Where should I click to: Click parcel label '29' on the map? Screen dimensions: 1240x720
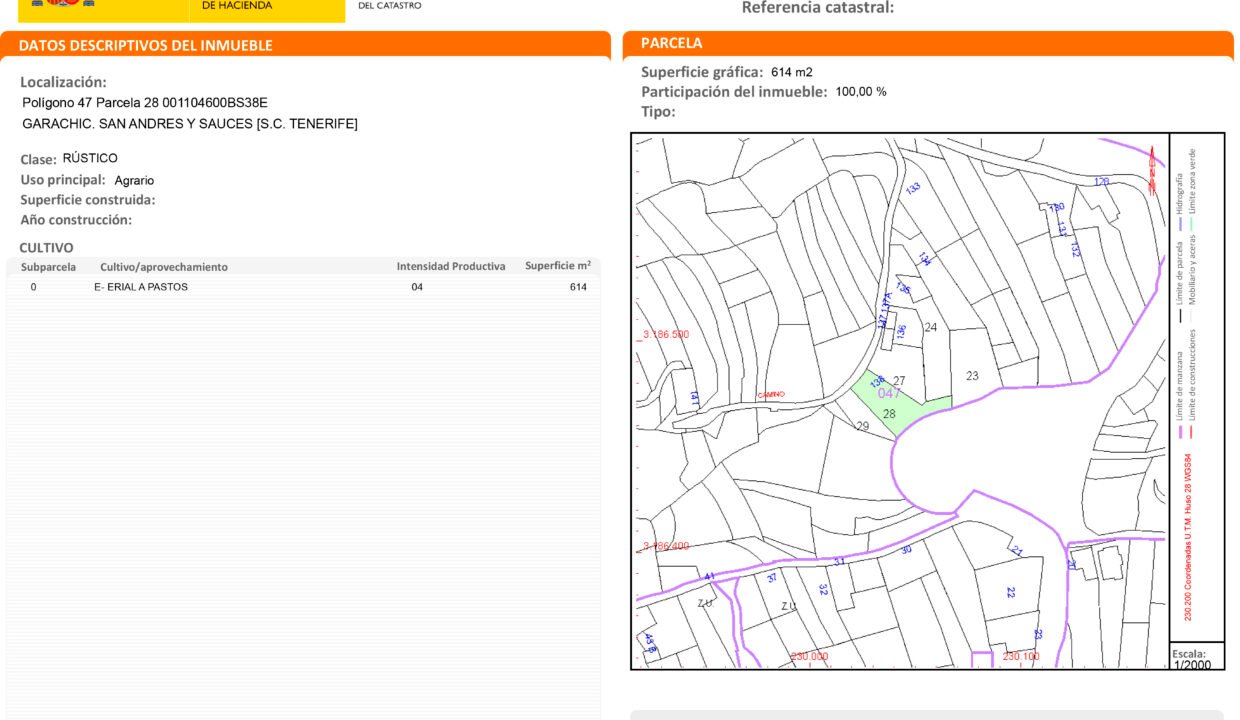coord(862,426)
